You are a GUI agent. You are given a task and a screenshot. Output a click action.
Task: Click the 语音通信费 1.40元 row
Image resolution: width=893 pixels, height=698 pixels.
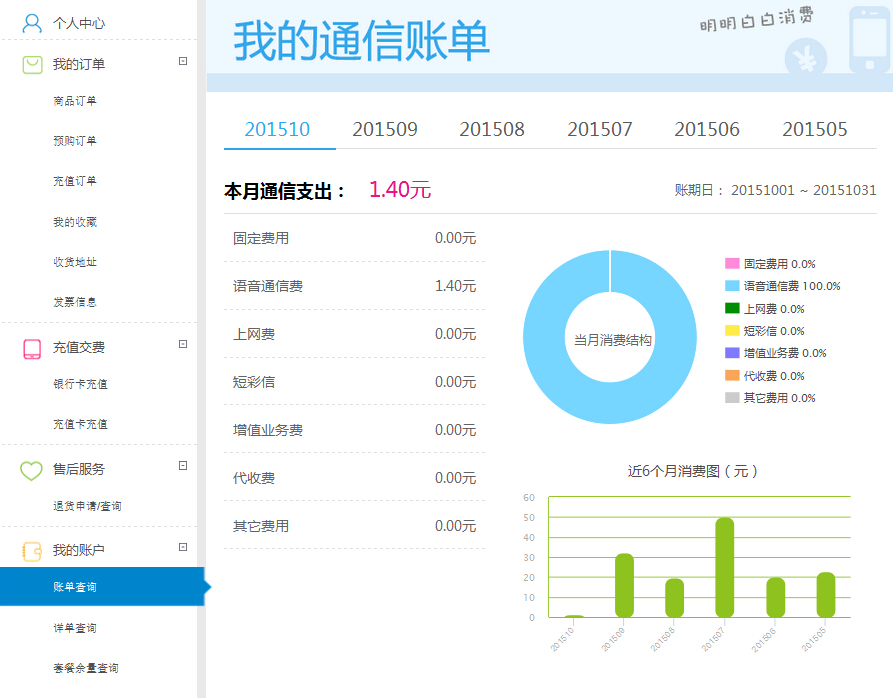tap(354, 286)
